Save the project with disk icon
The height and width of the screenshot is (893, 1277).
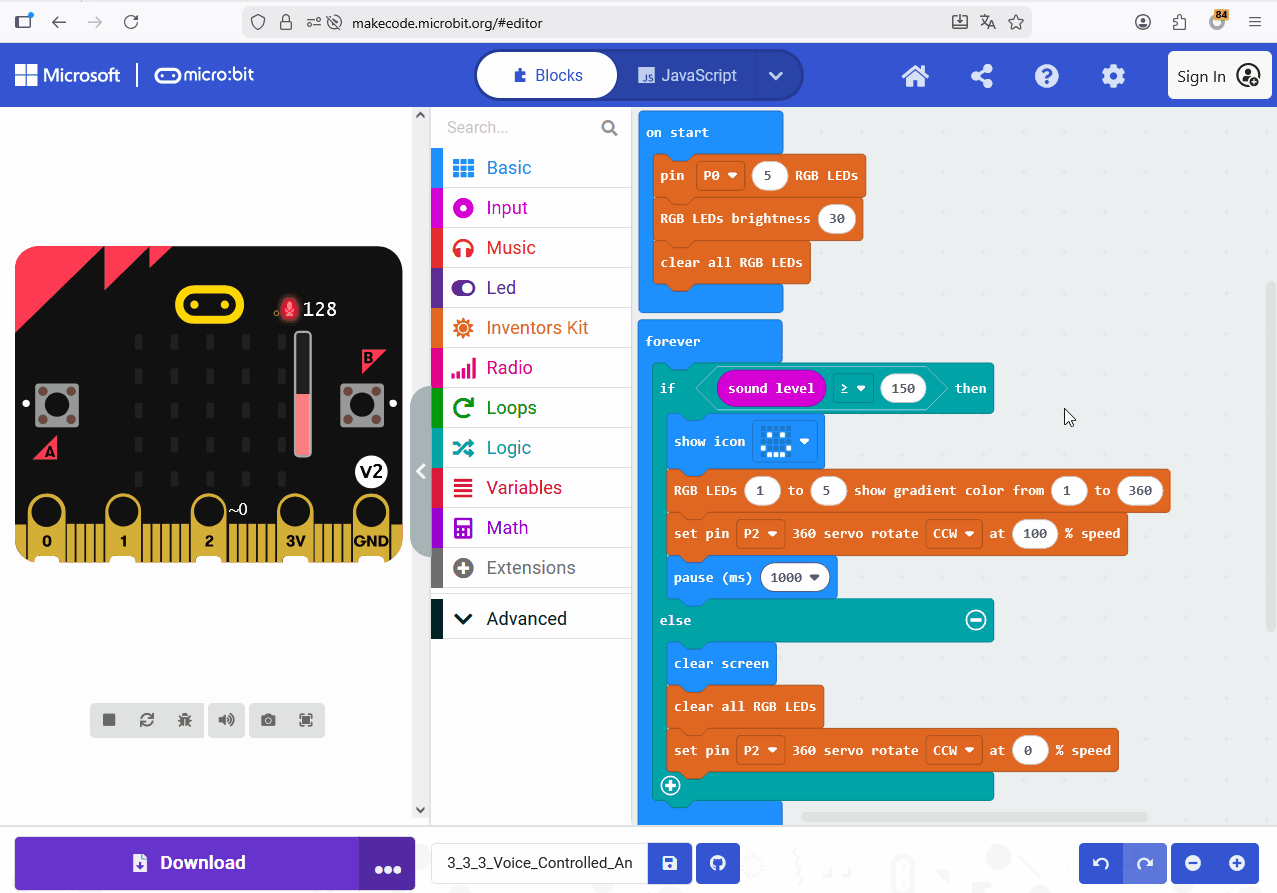pos(670,863)
